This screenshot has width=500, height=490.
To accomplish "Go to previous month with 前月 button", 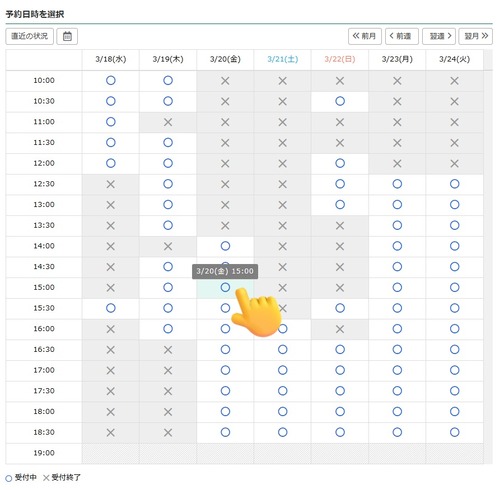I will tap(365, 36).
